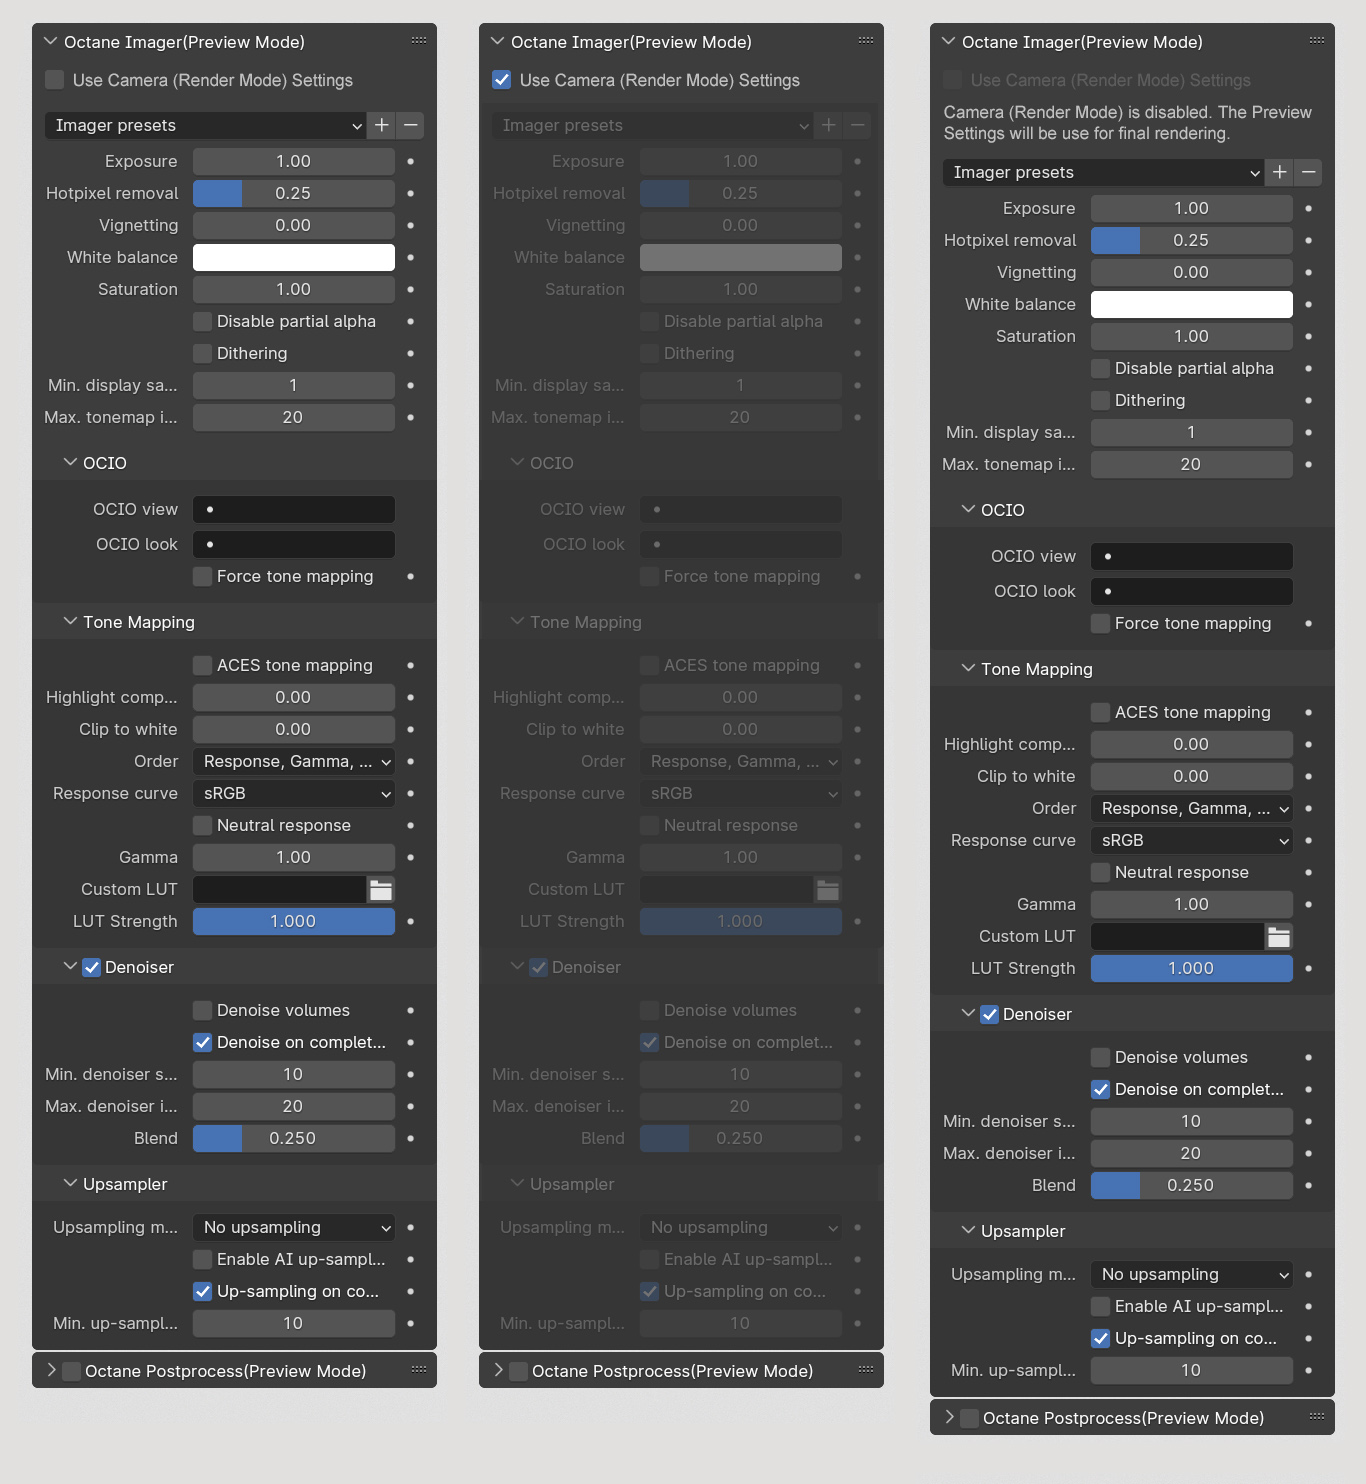
Task: Enable Force tone mapping in right panel
Action: [x=1101, y=623]
